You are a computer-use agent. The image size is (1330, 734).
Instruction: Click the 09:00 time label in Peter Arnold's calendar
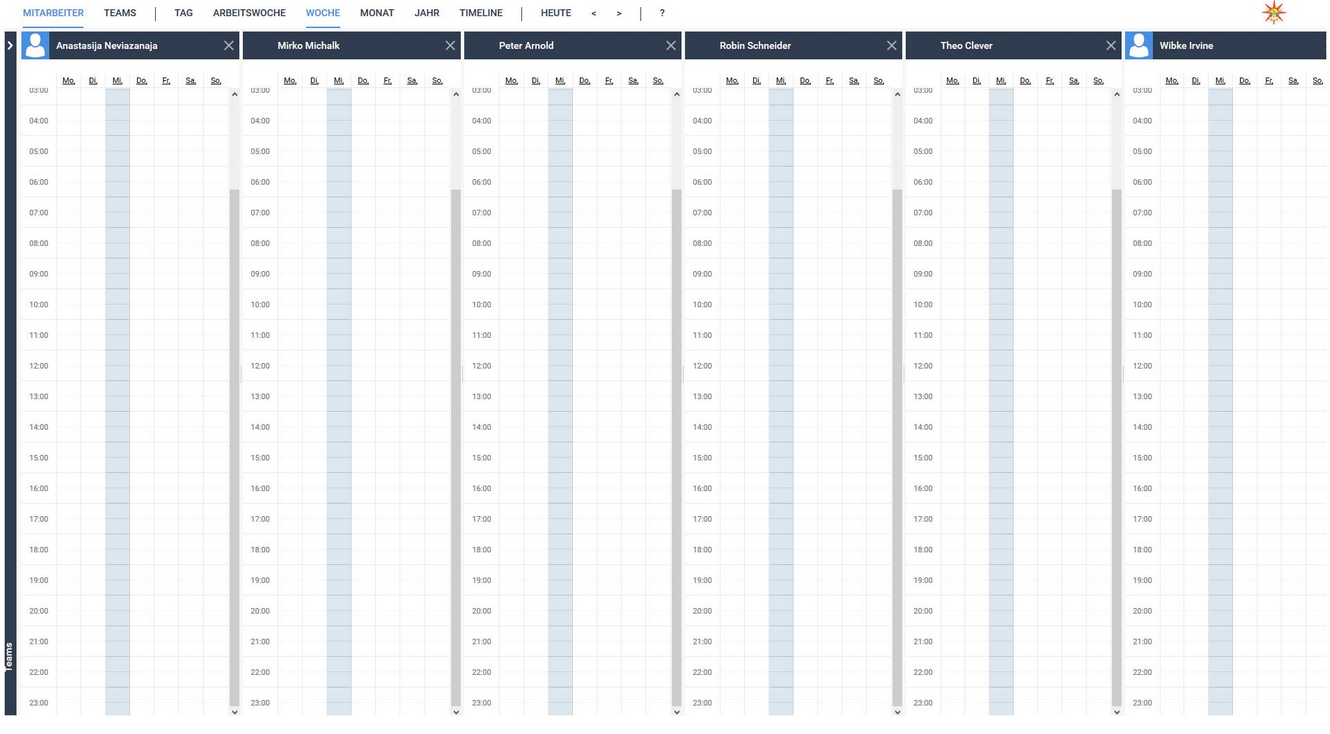click(x=481, y=274)
